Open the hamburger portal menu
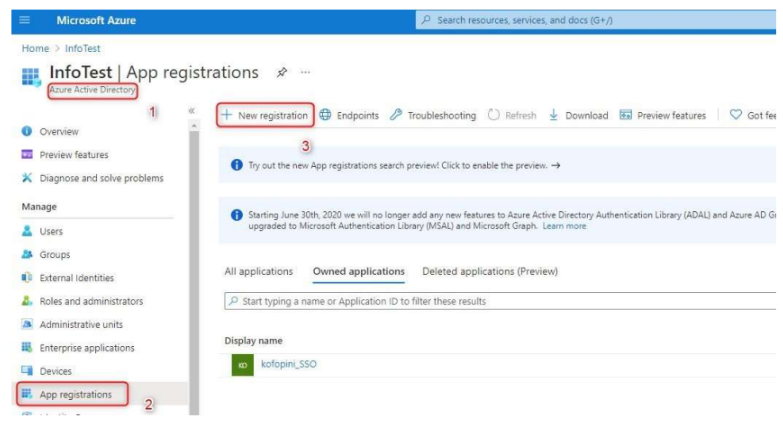This screenshot has width=783, height=421. point(24,20)
